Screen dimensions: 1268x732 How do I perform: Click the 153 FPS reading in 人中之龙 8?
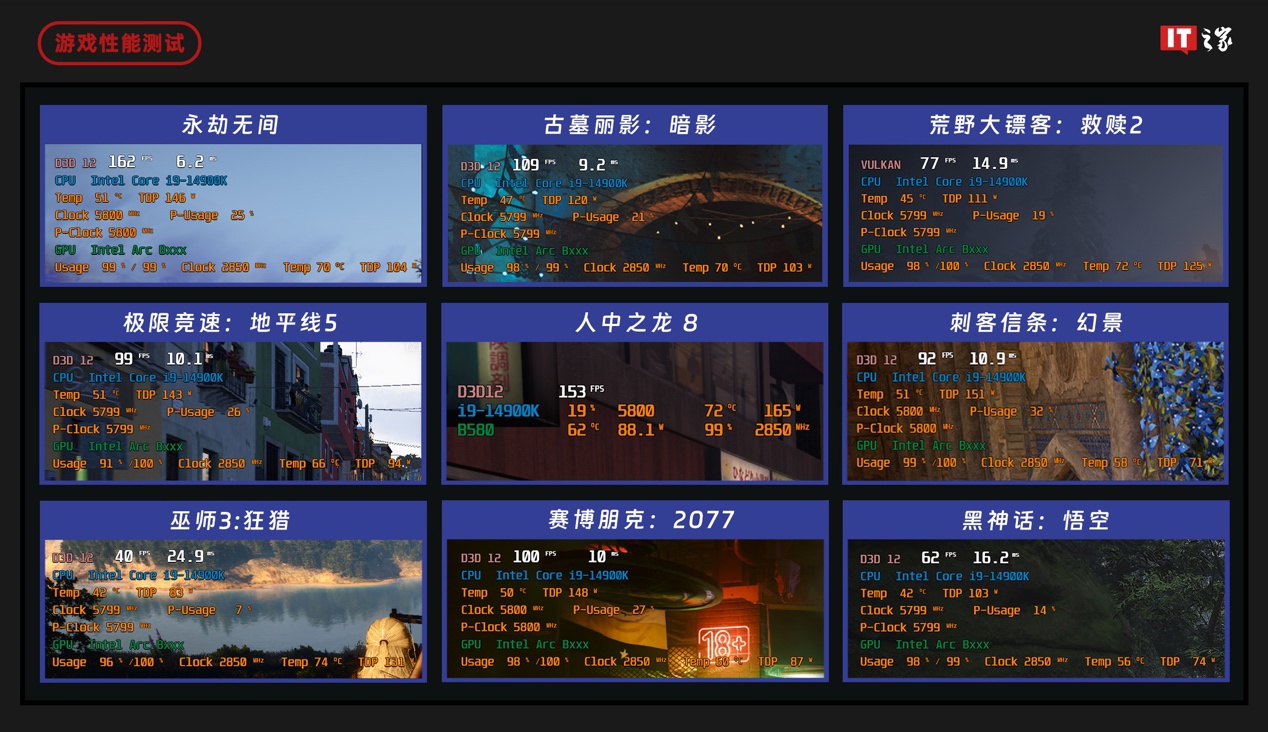574,391
